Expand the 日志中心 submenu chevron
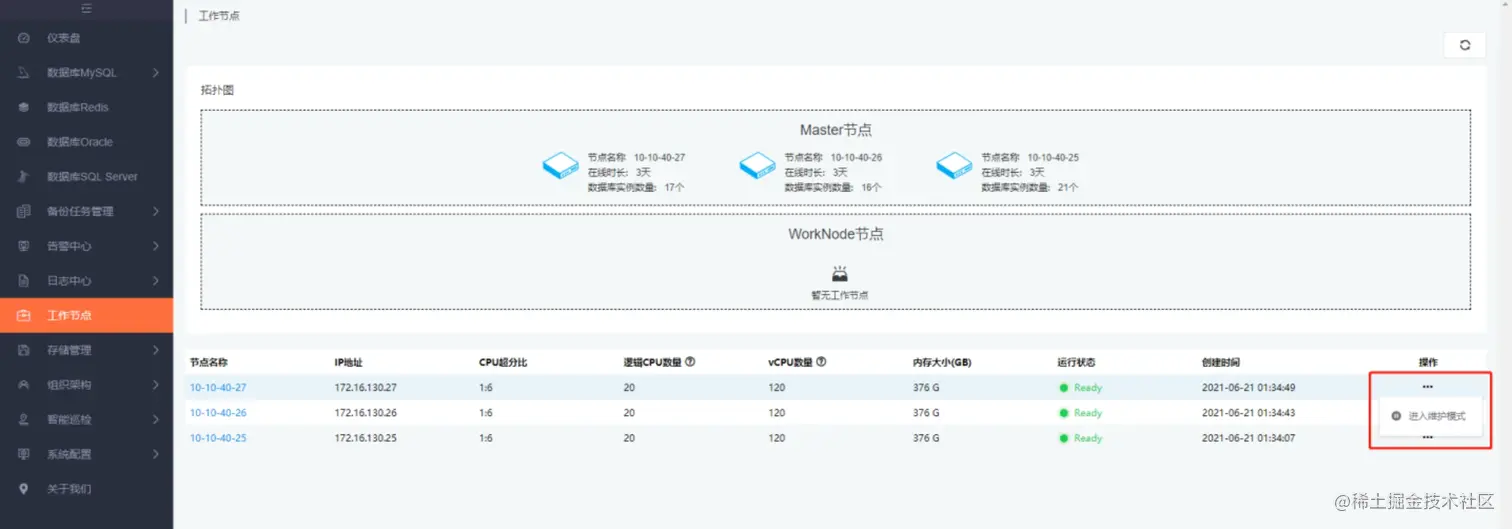 156,281
